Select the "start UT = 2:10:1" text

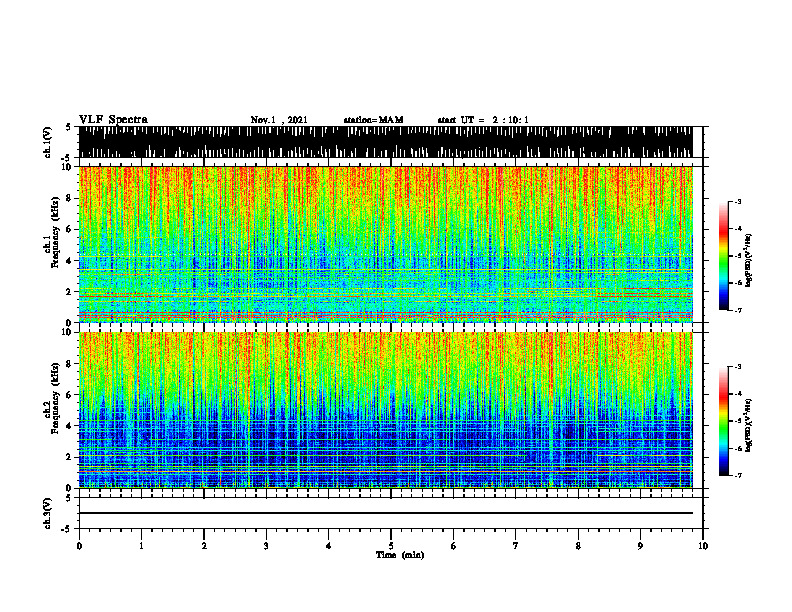tap(483, 120)
